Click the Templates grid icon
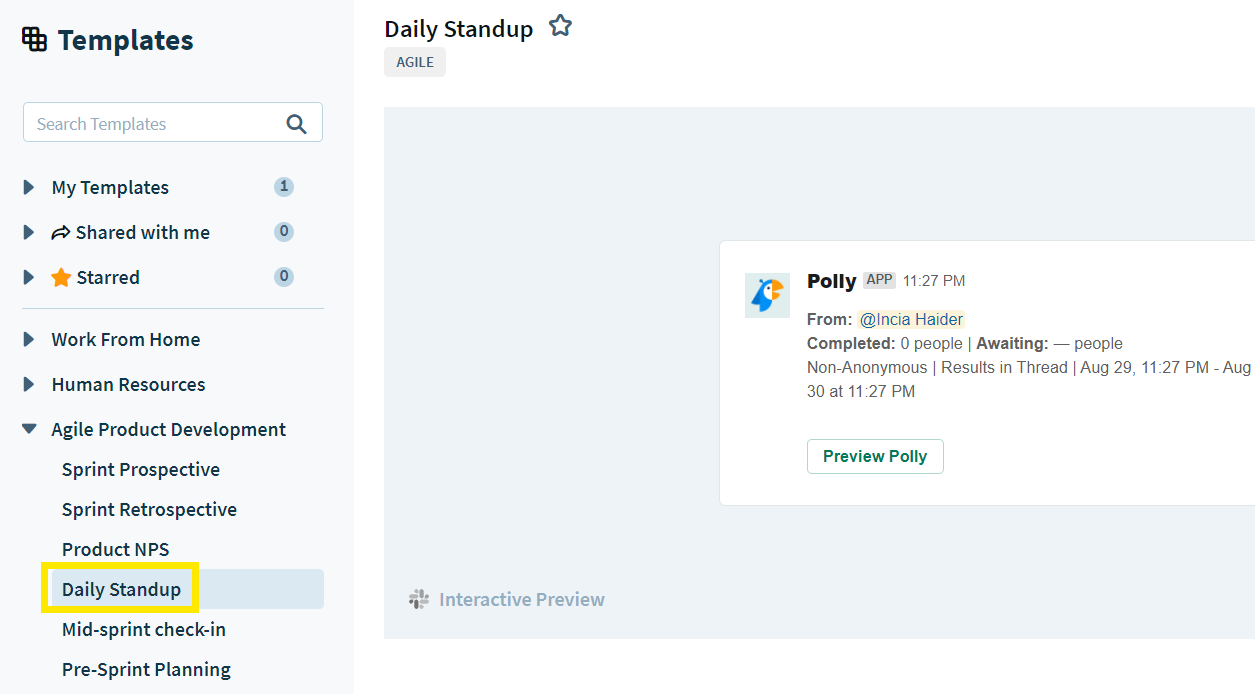Image resolution: width=1255 pixels, height=694 pixels. coord(35,40)
